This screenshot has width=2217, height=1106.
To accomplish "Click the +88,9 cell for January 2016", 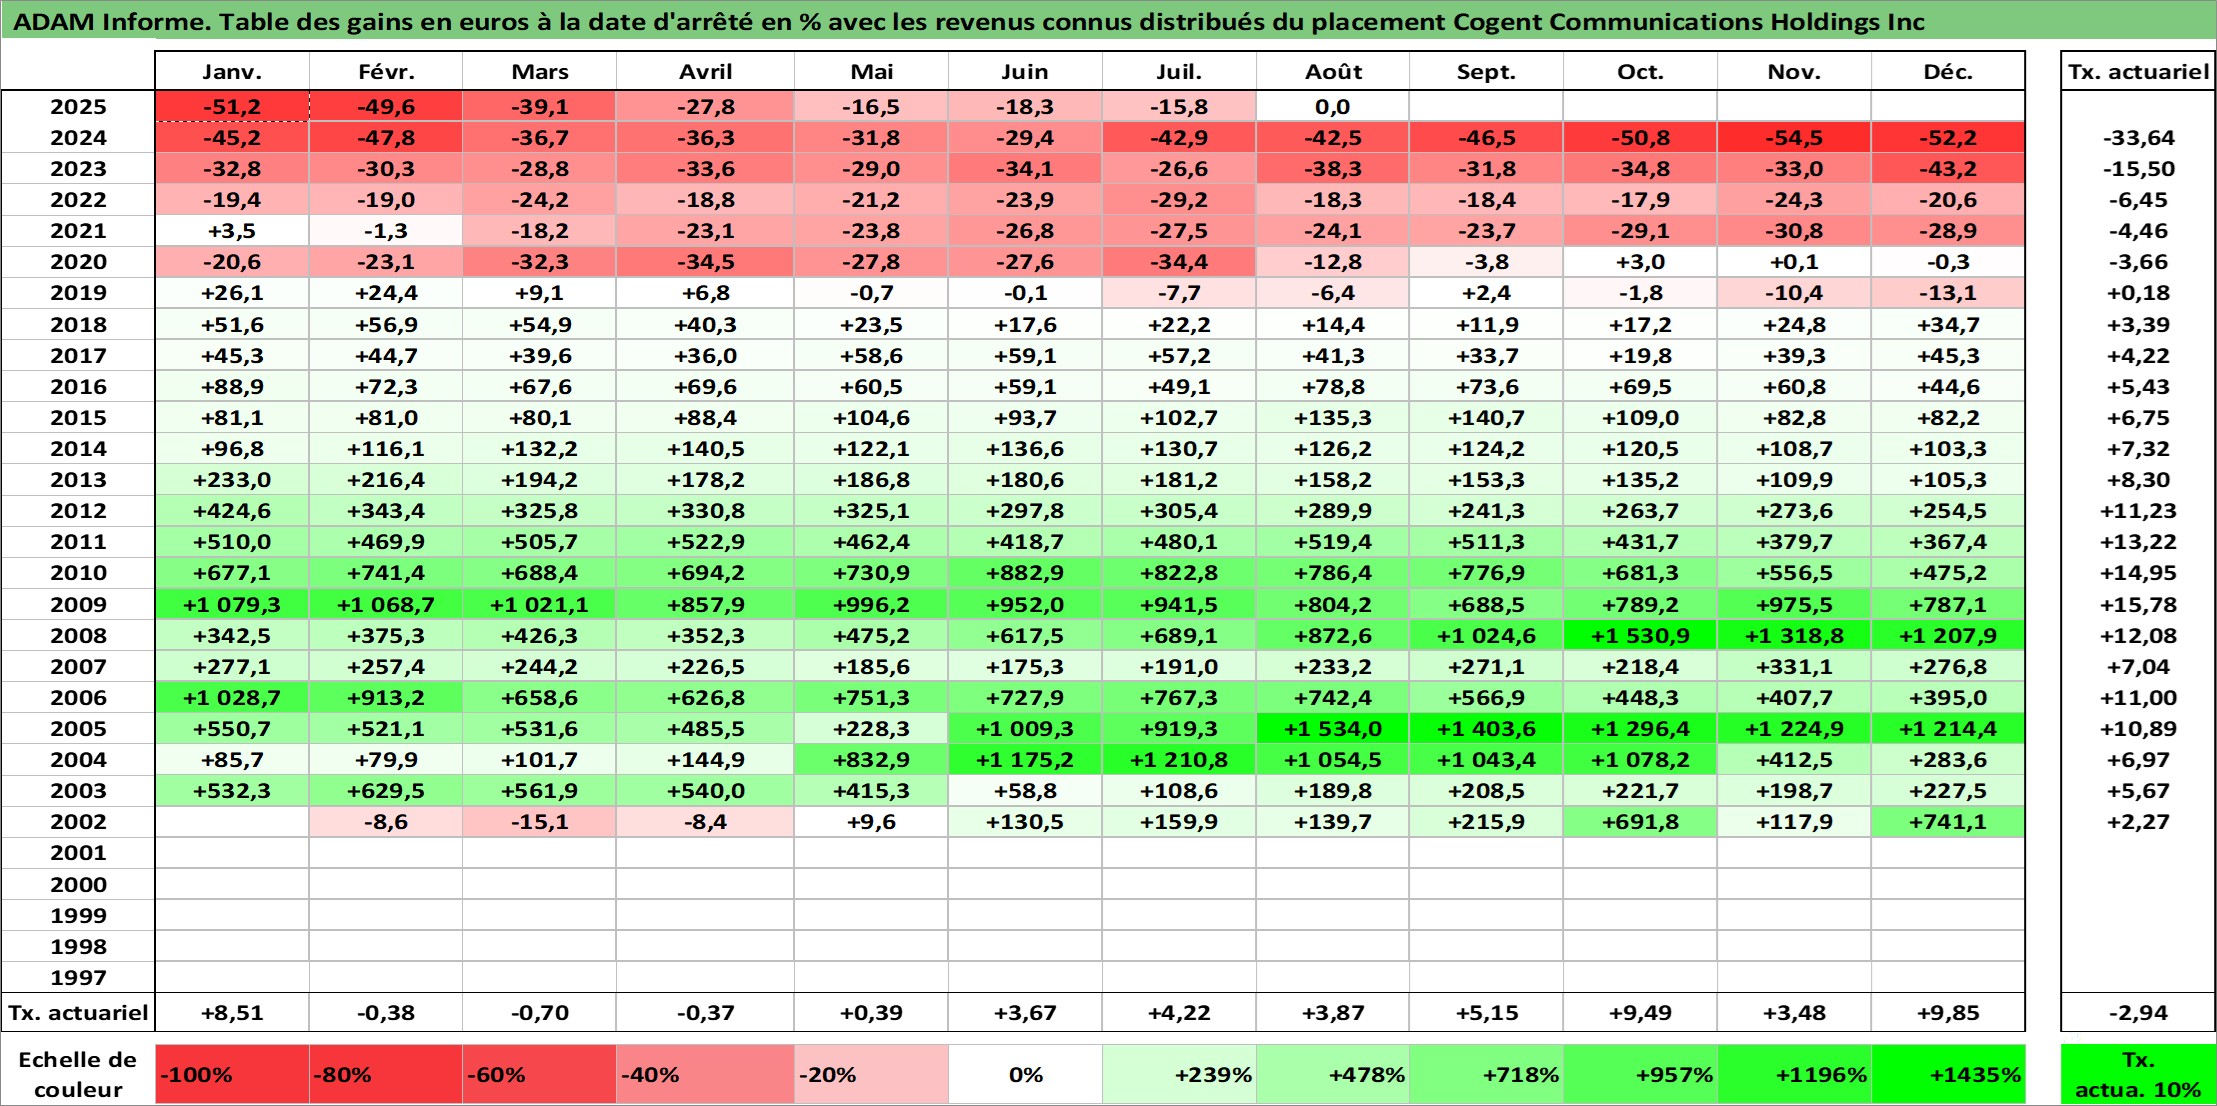I will [232, 387].
